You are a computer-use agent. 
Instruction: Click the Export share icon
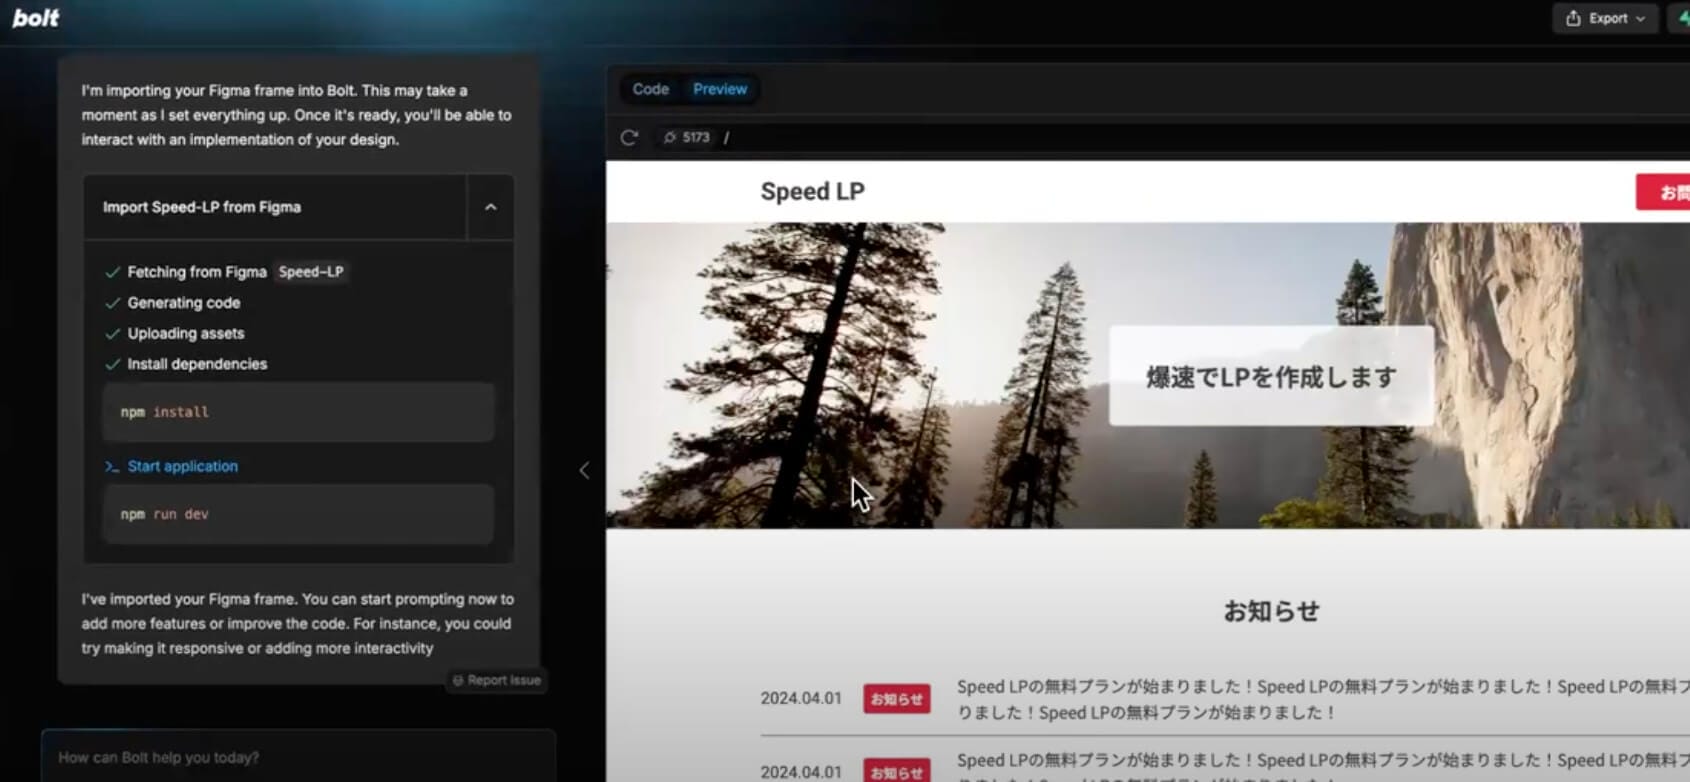[1573, 18]
